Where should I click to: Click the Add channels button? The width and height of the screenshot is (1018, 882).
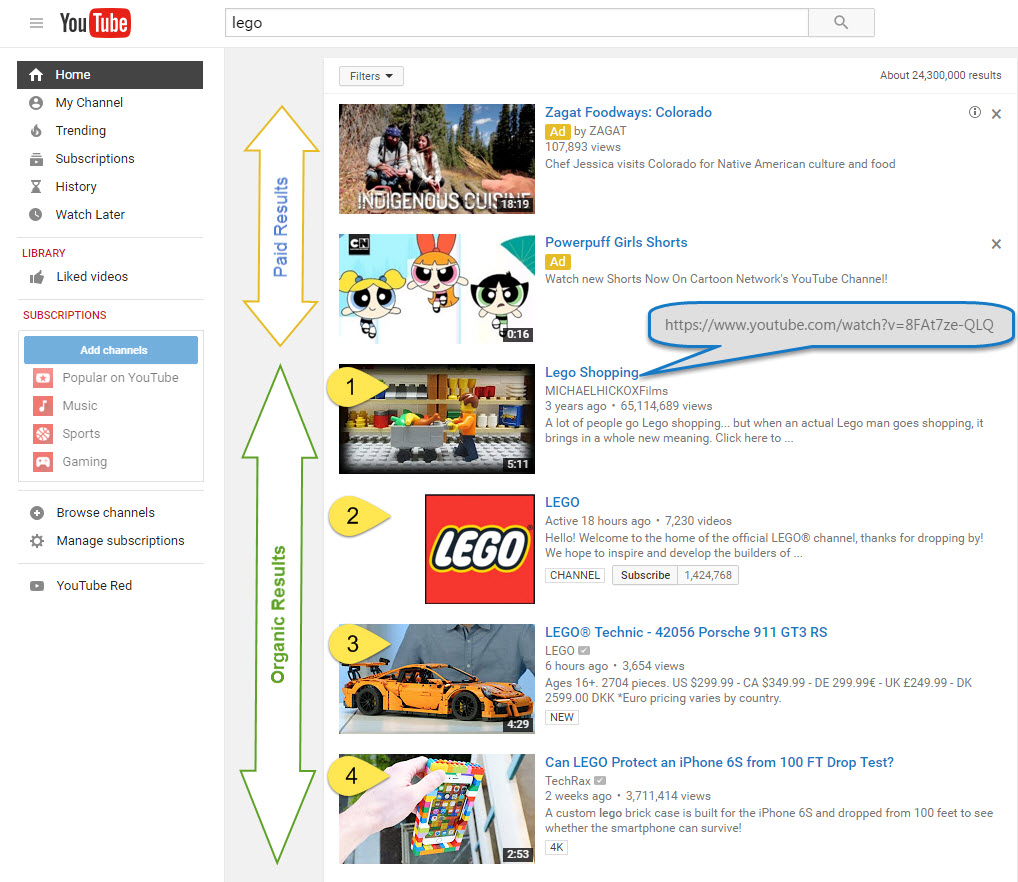(111, 350)
